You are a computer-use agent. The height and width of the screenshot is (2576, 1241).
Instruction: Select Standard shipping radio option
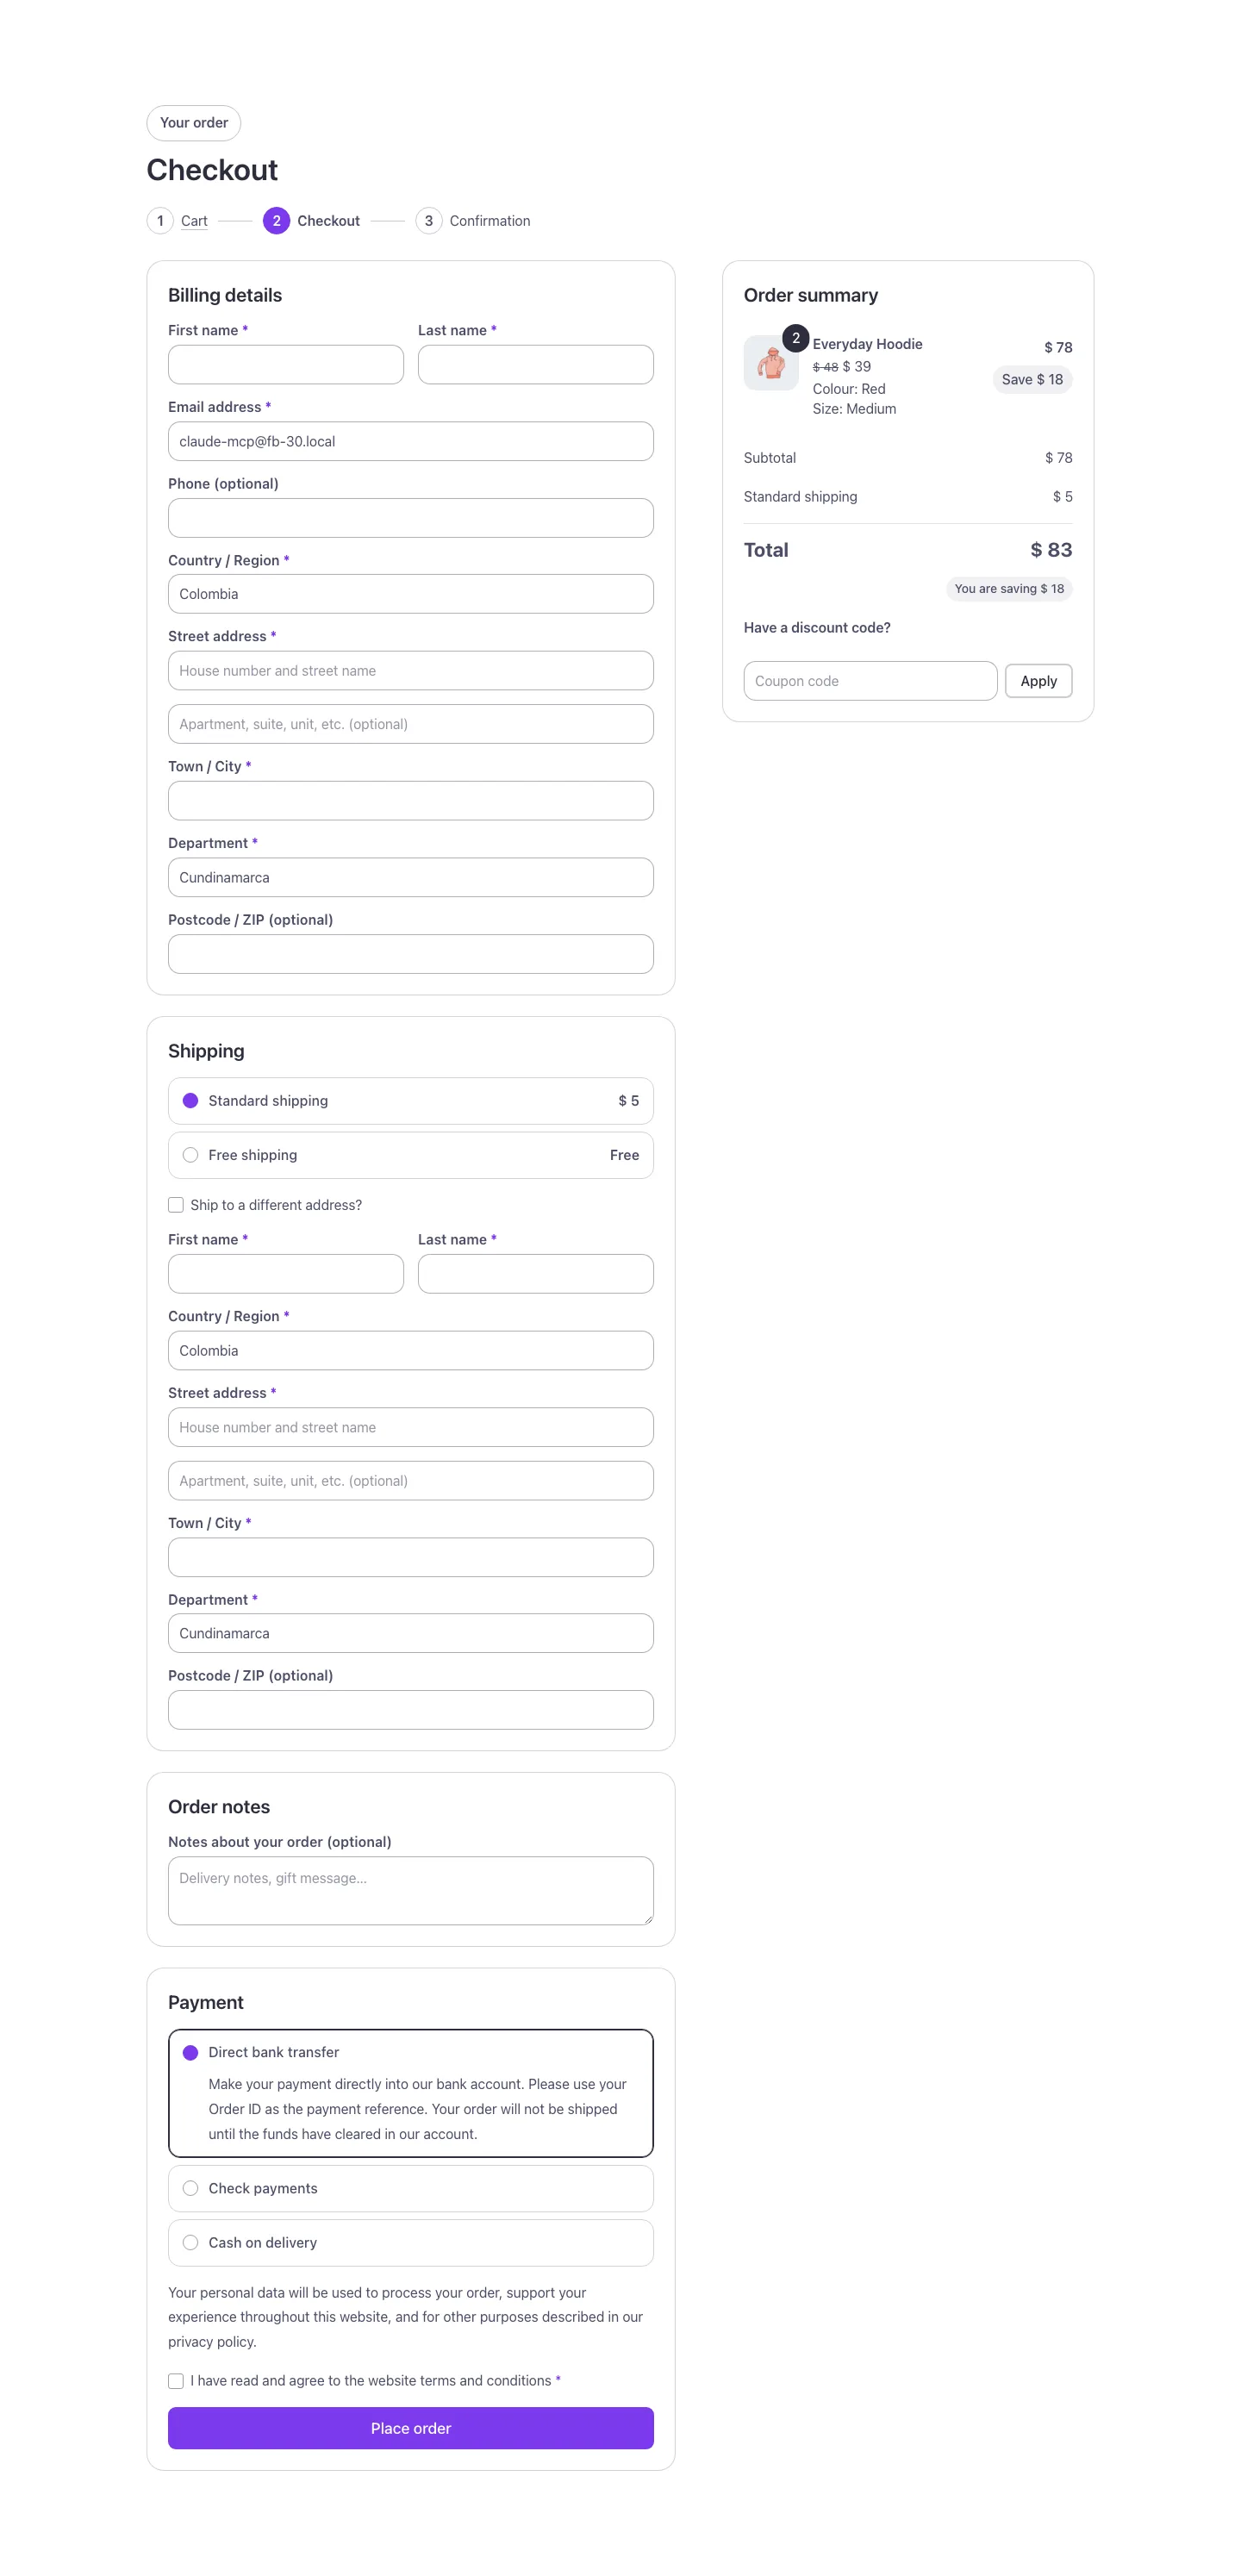click(191, 1101)
